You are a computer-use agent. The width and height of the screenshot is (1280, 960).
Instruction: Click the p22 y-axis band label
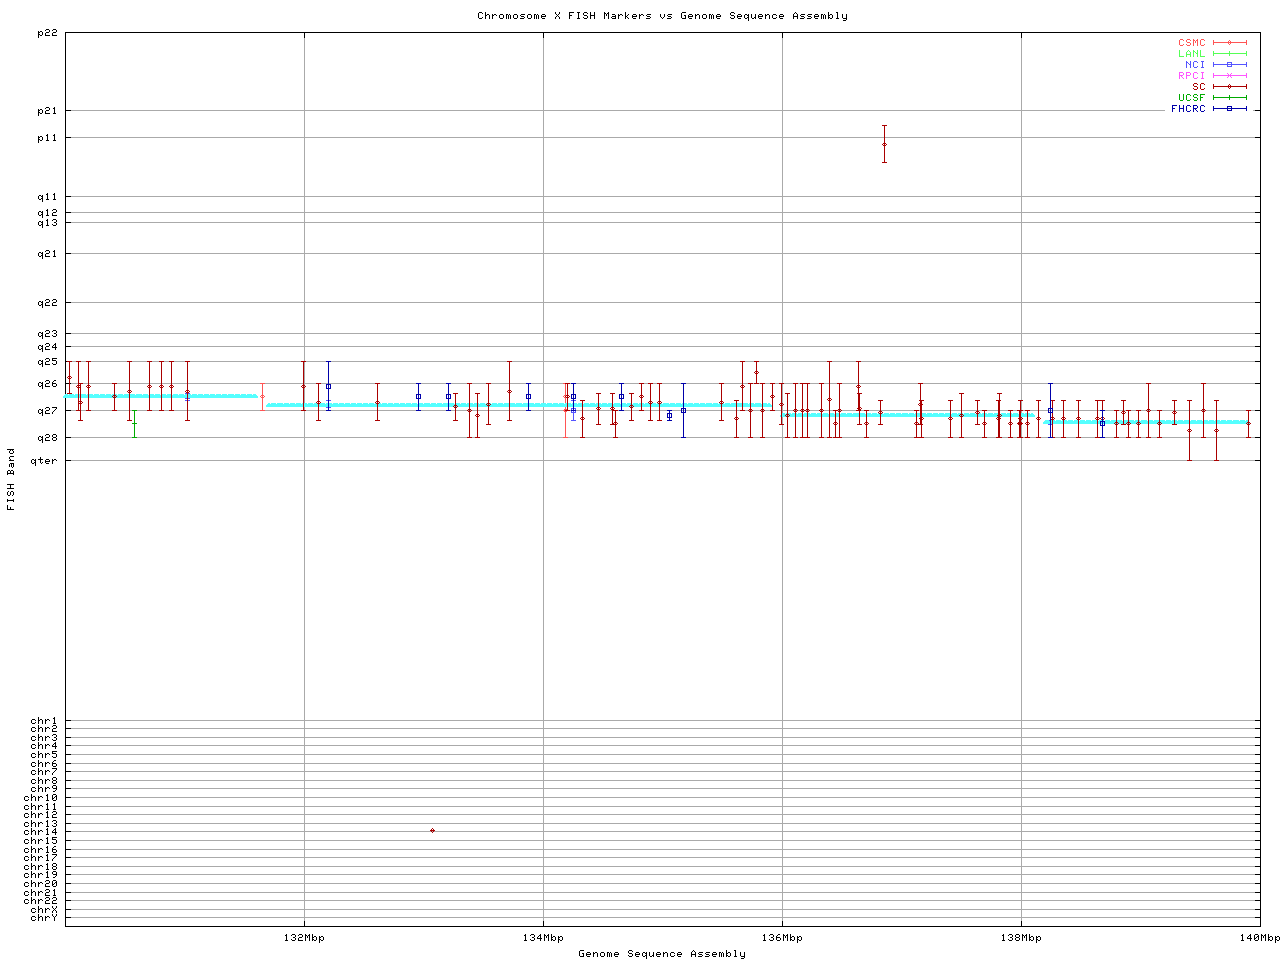click(x=47, y=33)
